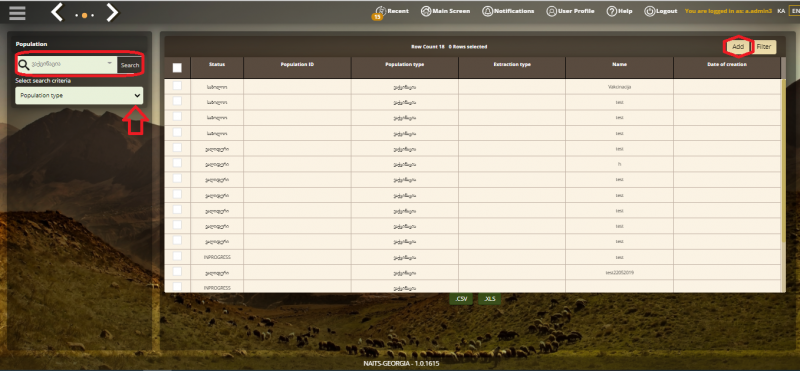
Task: Open Help
Action: [619, 11]
